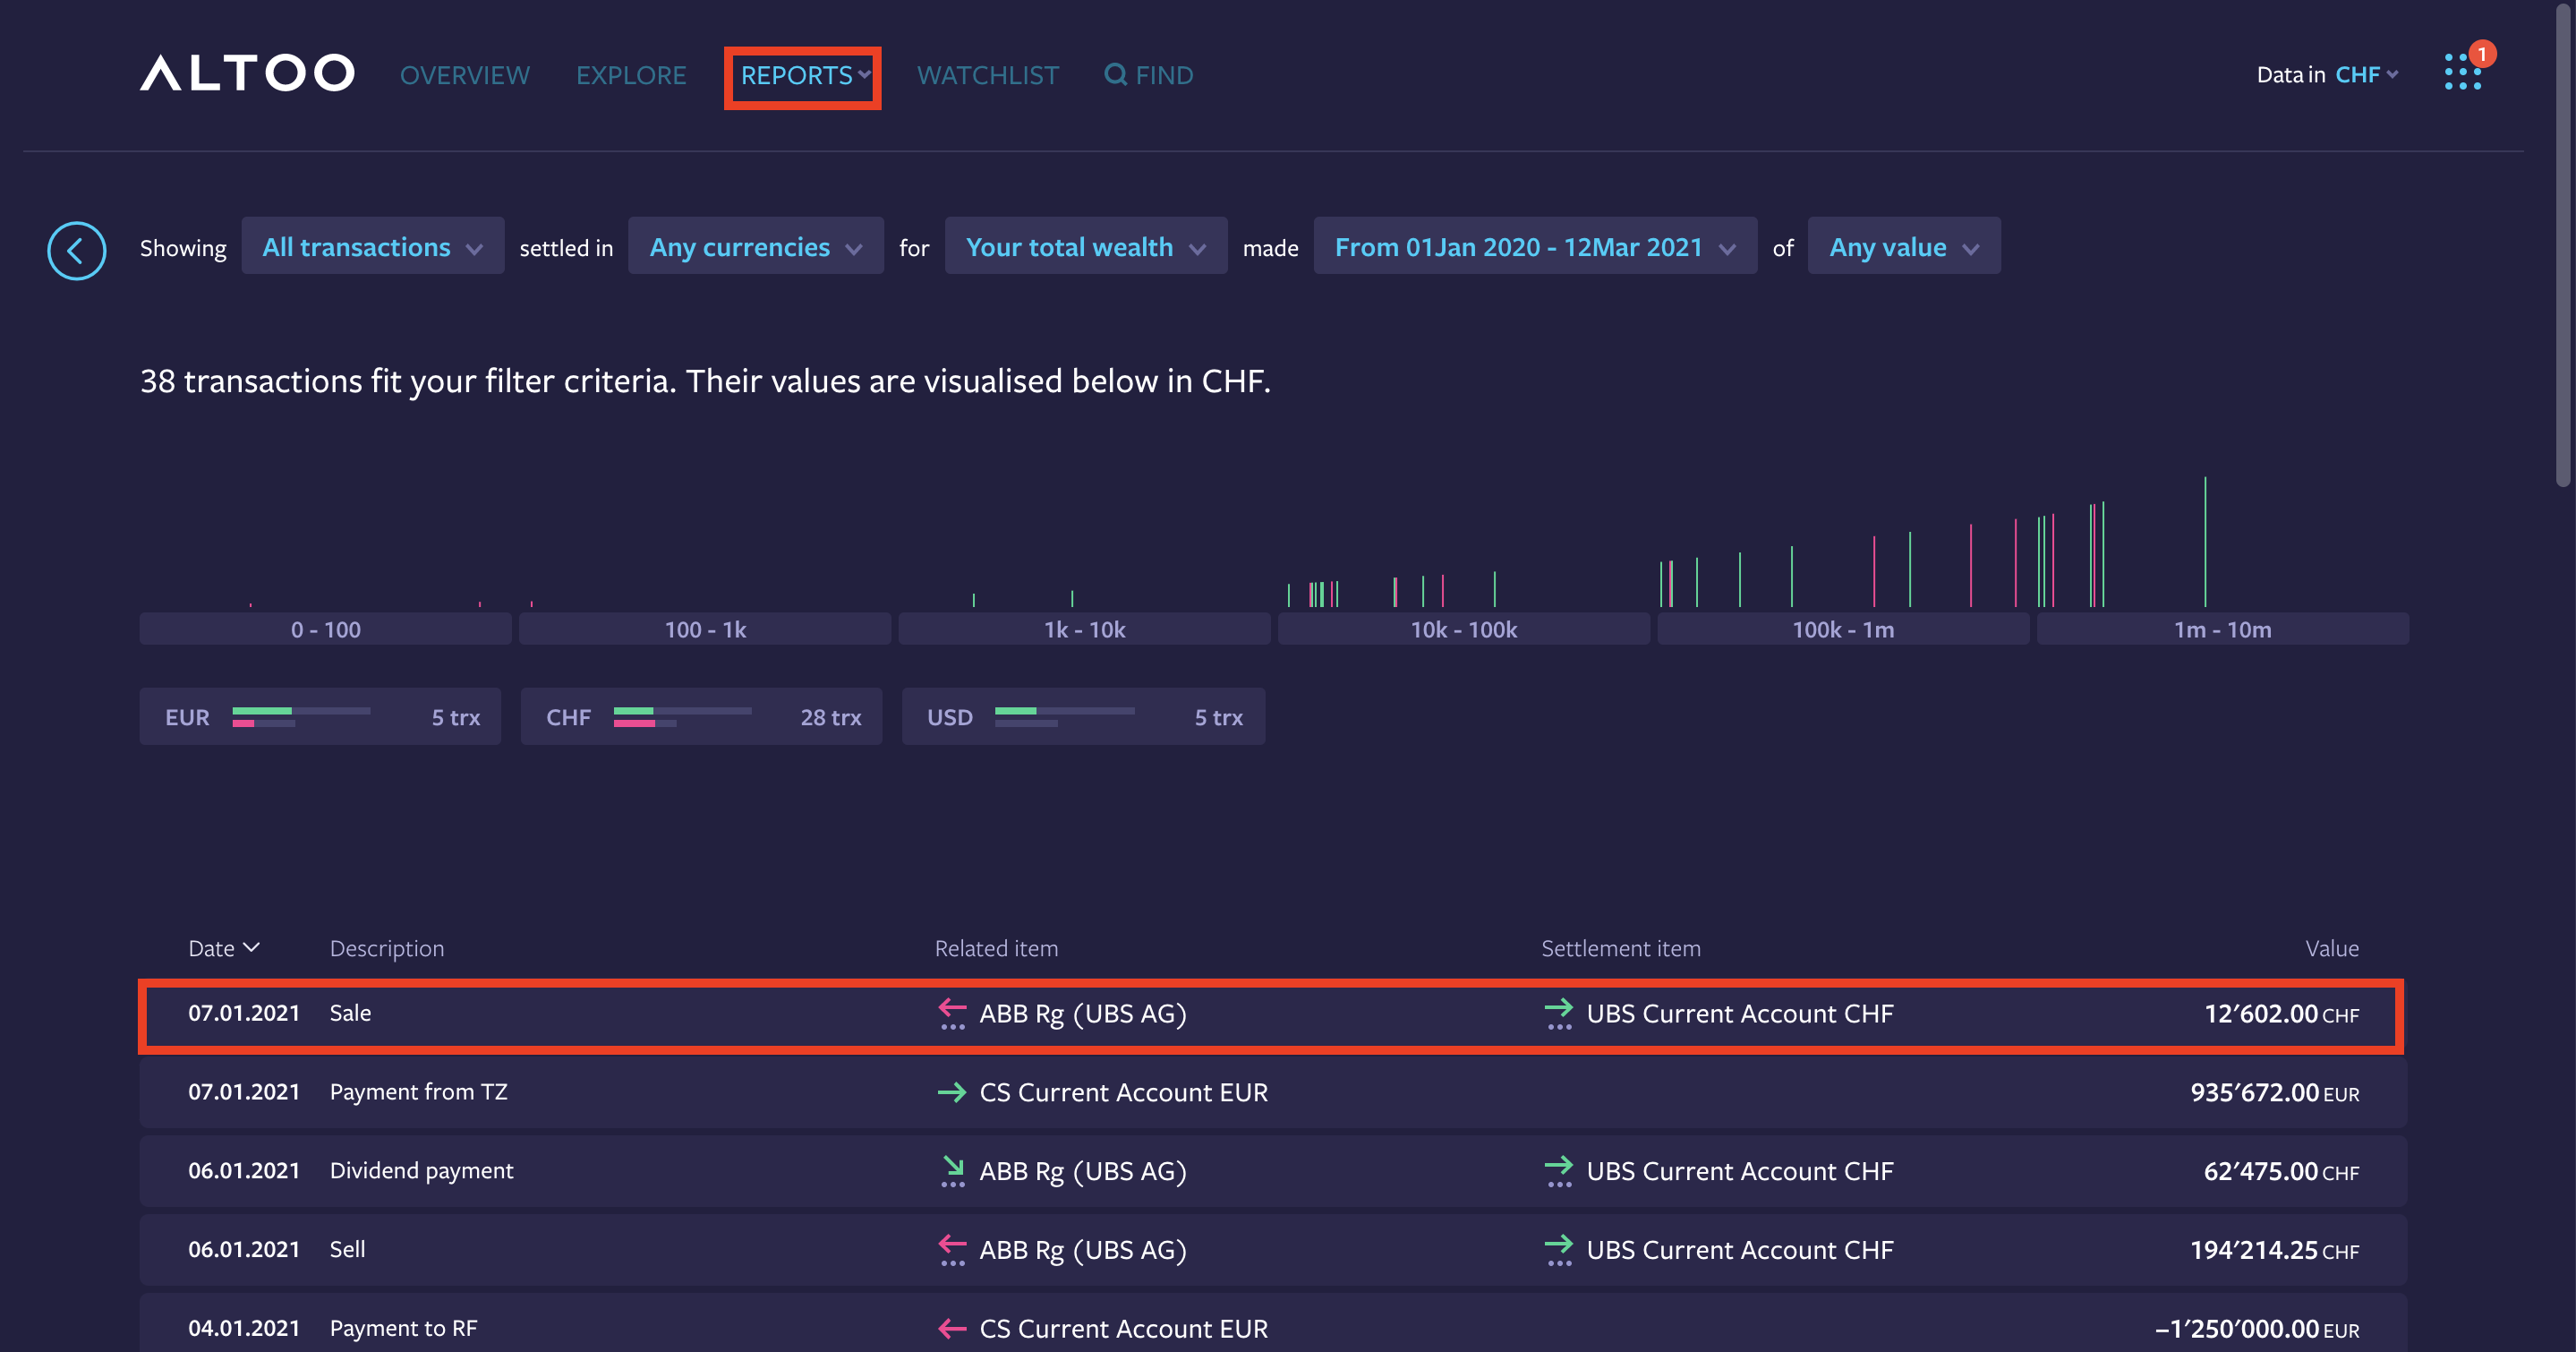Click inflow arrow icon beside UBS Current Account in Sale row
The height and width of the screenshot is (1352, 2576).
[1559, 1013]
